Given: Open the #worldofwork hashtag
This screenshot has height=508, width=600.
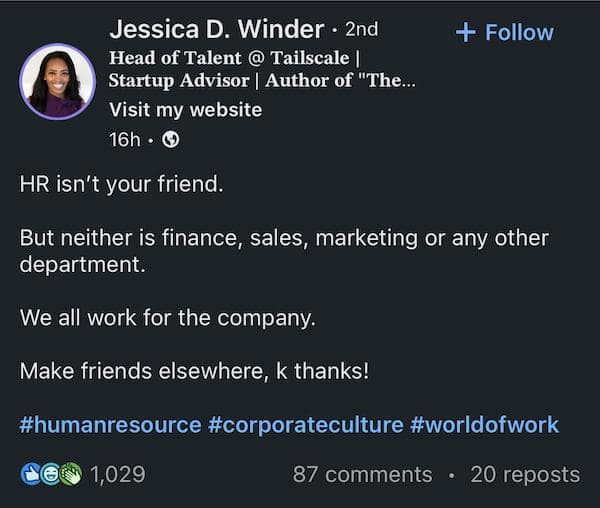Looking at the screenshot, I should pos(484,424).
